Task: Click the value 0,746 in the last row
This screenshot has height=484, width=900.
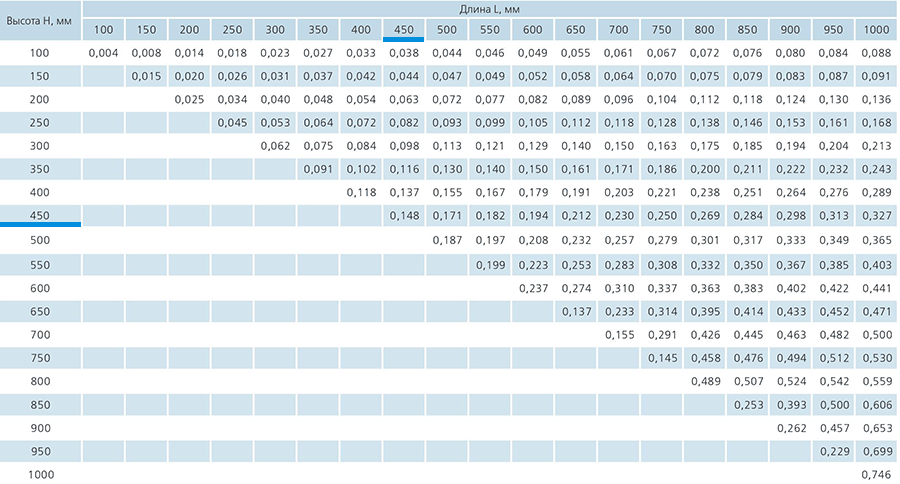Action: point(876,475)
